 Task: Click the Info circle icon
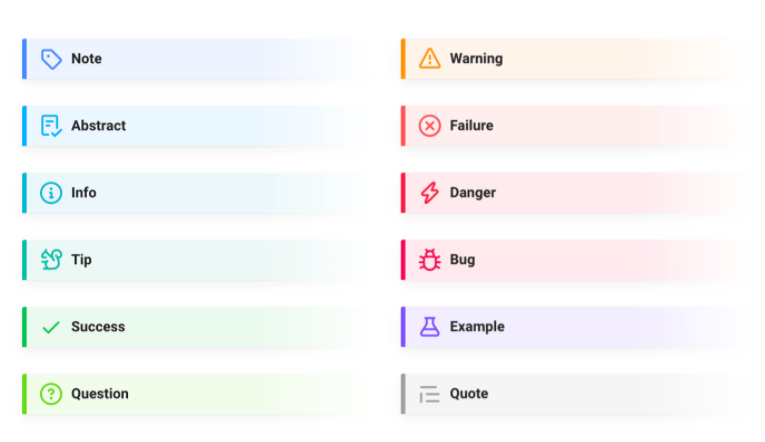[x=51, y=193]
